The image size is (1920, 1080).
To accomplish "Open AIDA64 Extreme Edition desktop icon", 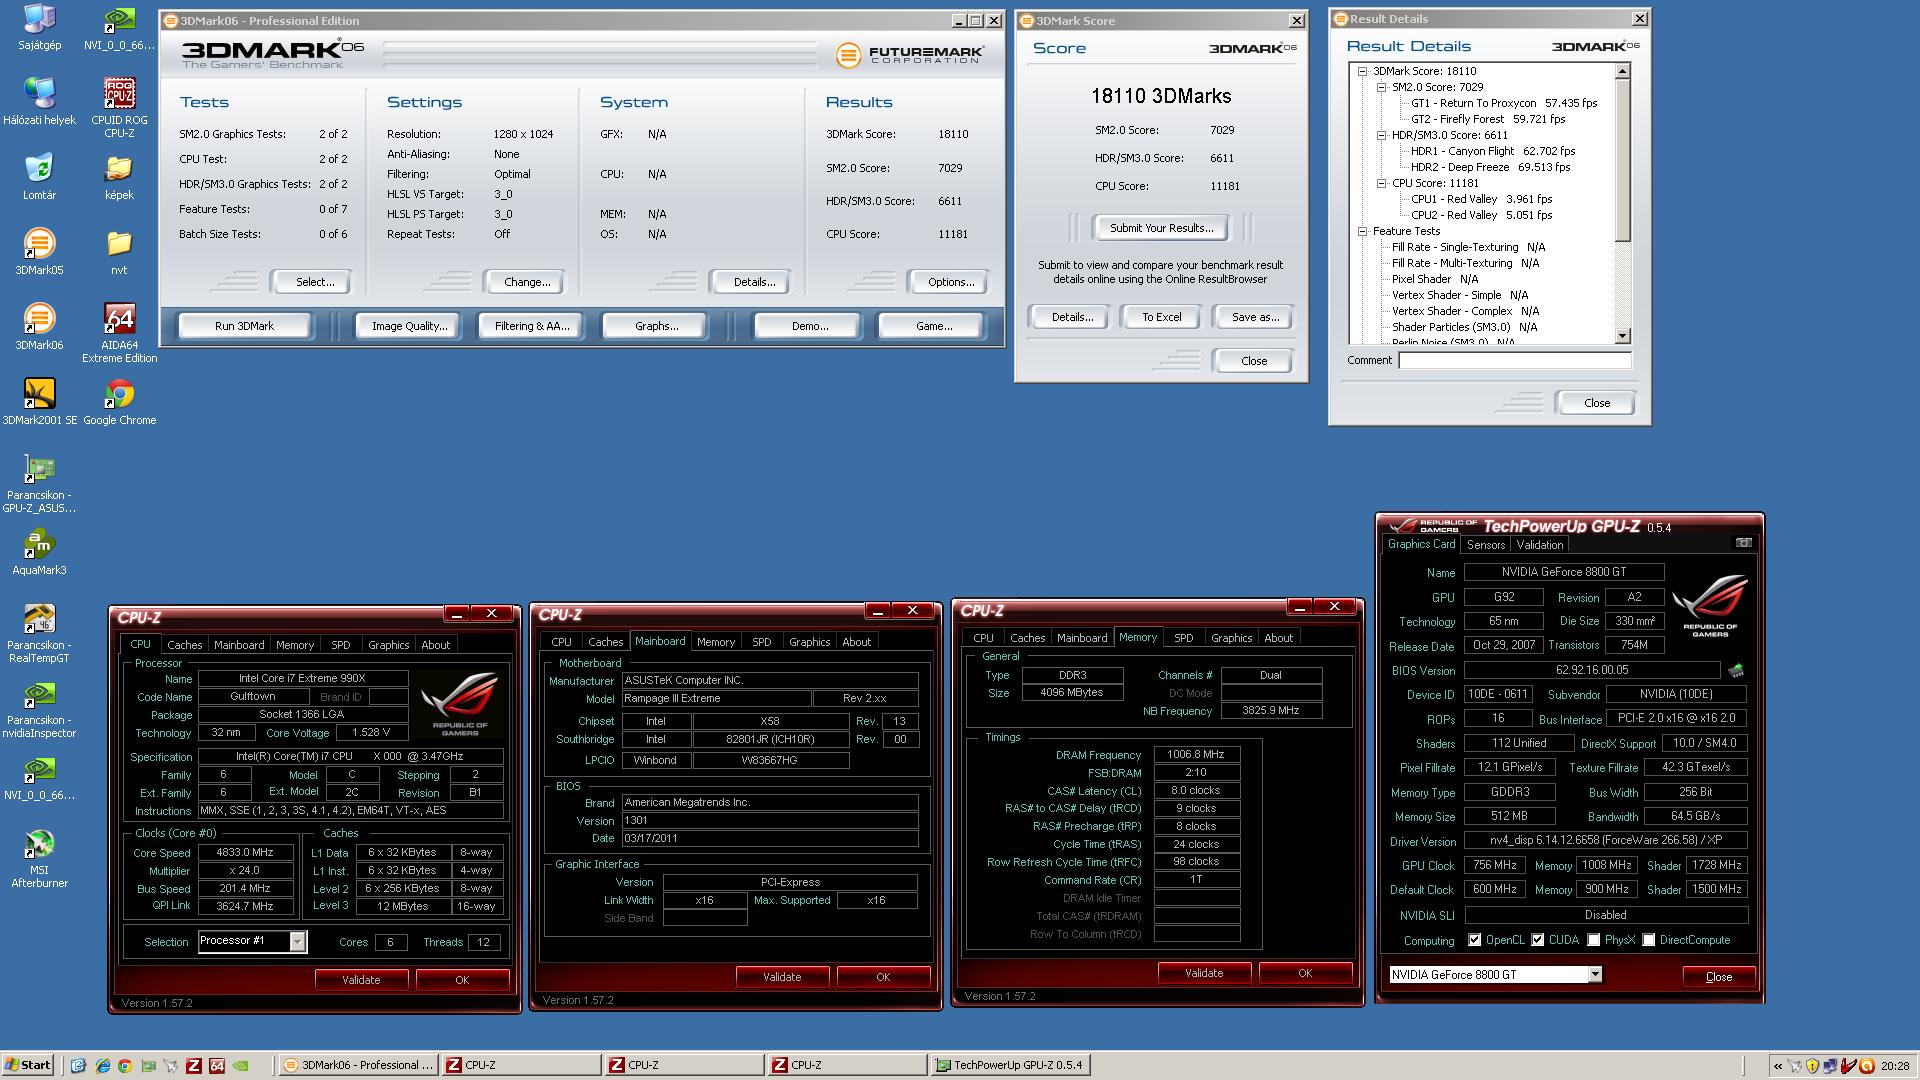I will click(x=119, y=320).
